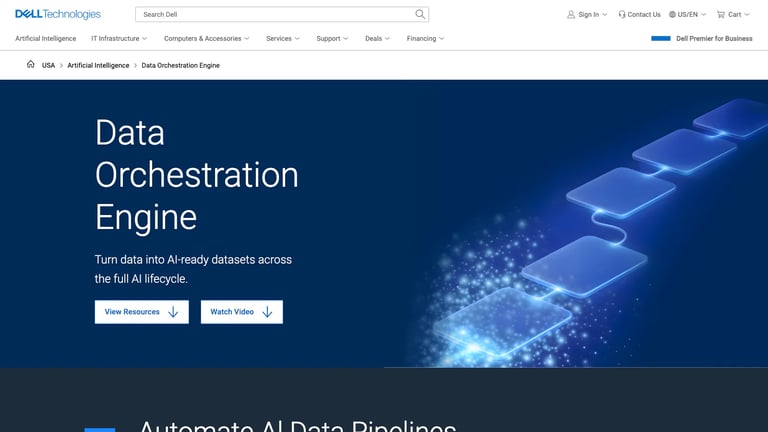Expand the IT Infrastructure menu chevron
This screenshot has height=432, width=768.
[x=144, y=39]
